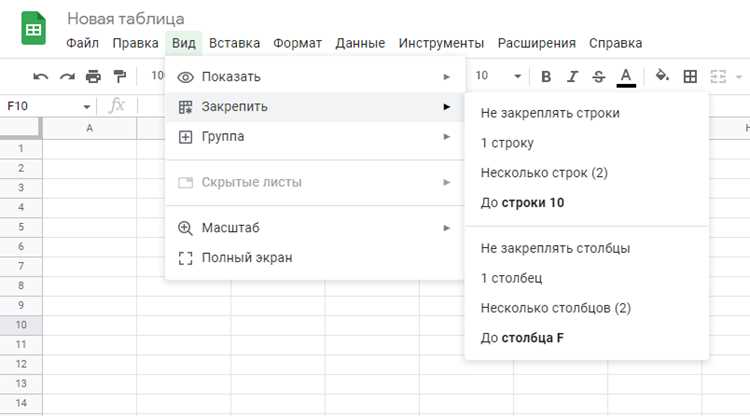Click the Скрытые листы entry

point(315,182)
